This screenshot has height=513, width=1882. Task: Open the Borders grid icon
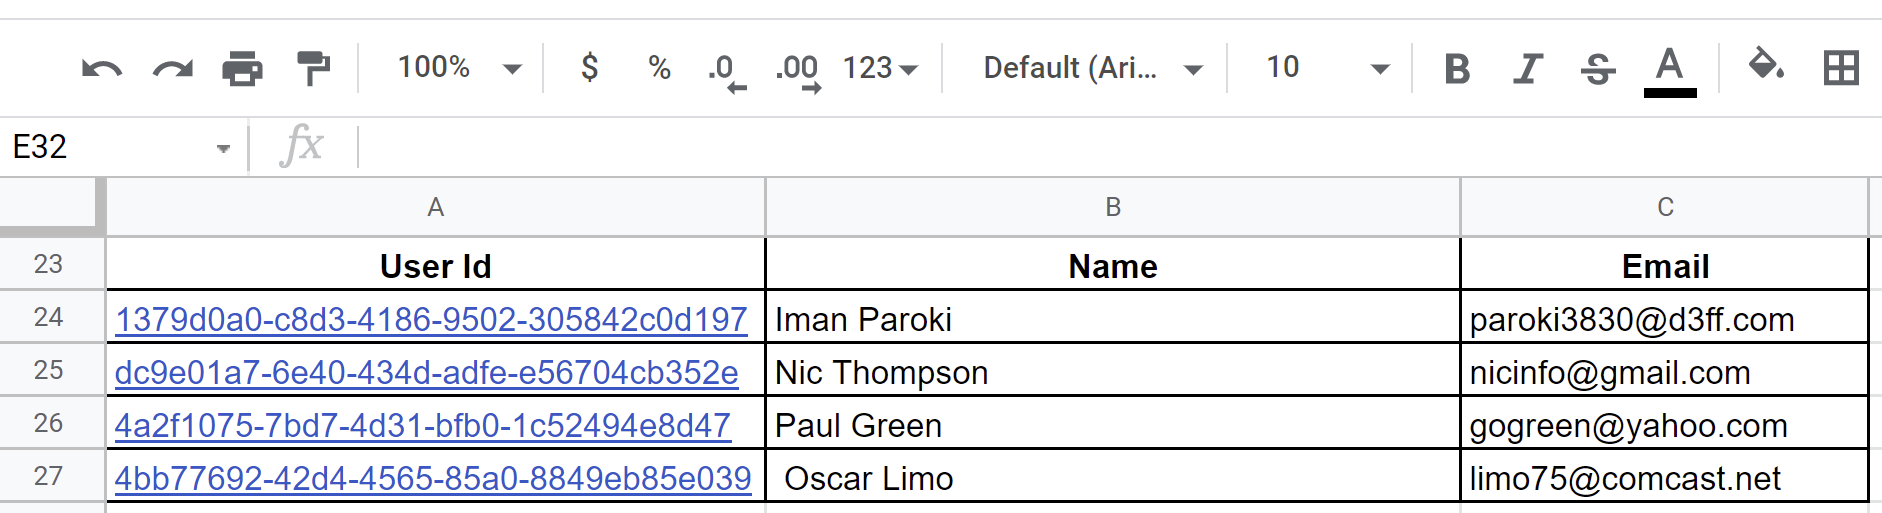pos(1841,68)
